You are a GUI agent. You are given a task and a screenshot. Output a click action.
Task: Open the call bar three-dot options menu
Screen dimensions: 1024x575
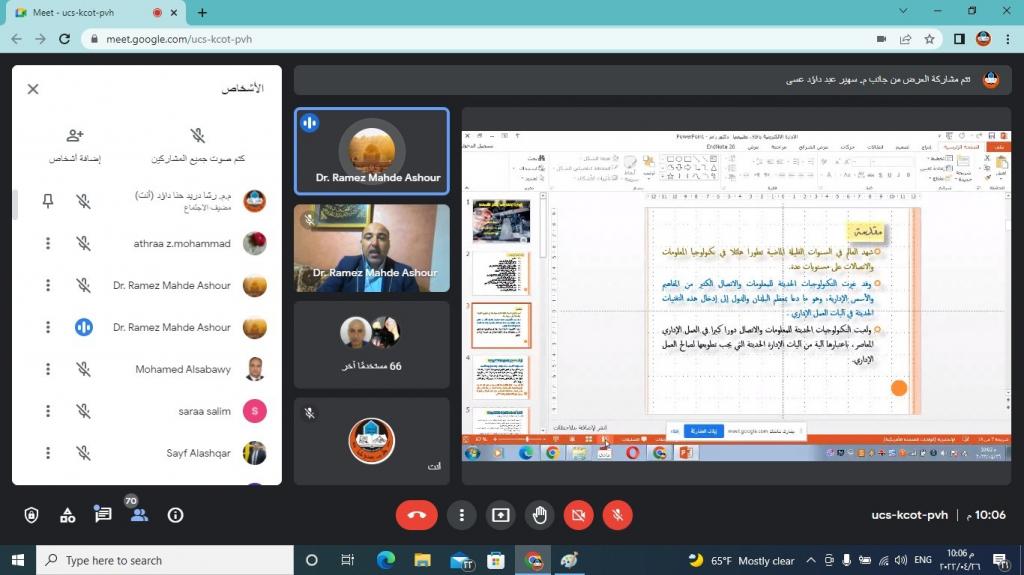461,515
